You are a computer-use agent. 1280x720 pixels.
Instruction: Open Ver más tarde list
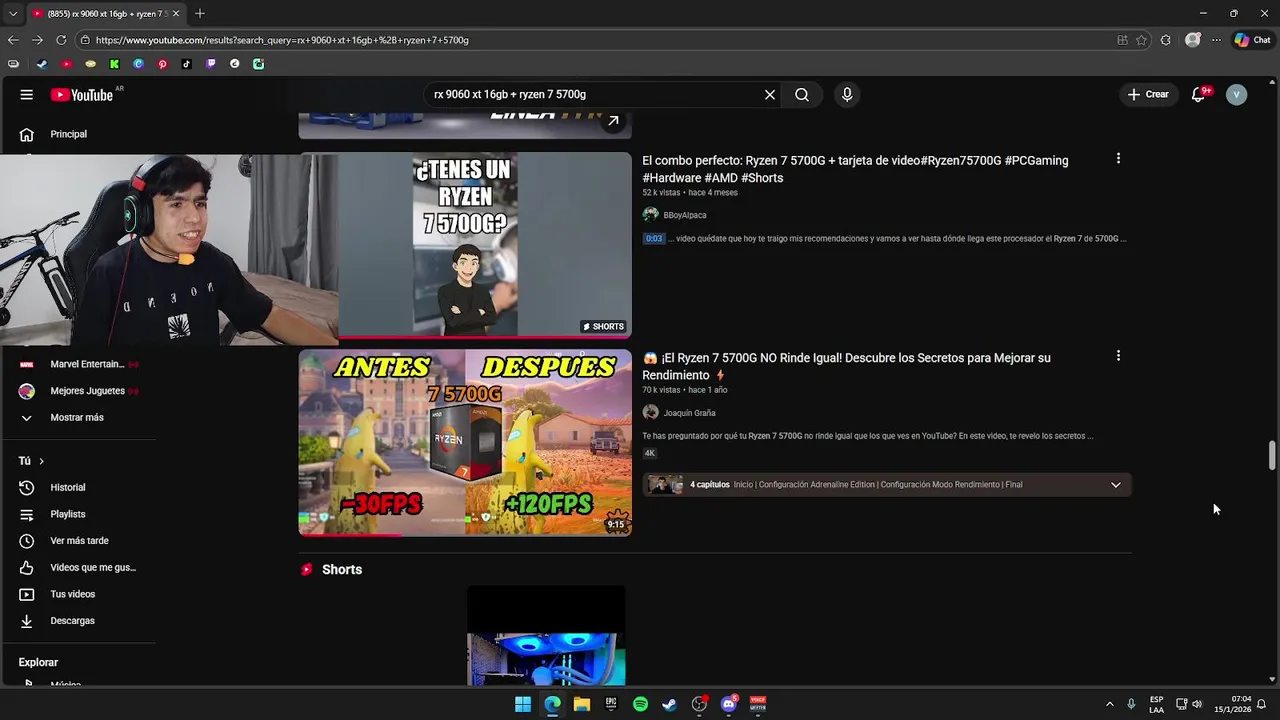pos(78,541)
